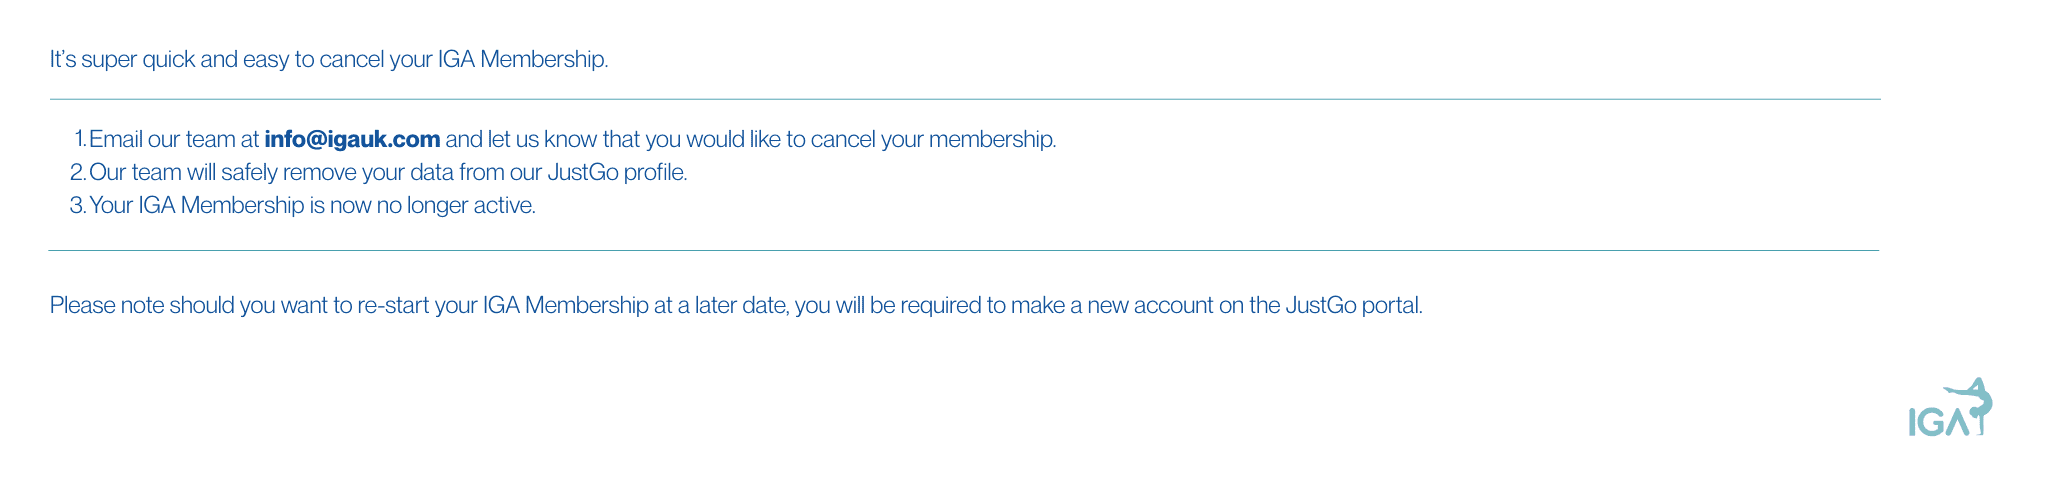The width and height of the screenshot is (2048, 500).
Task: Click step two about removing your data
Action: coord(388,172)
